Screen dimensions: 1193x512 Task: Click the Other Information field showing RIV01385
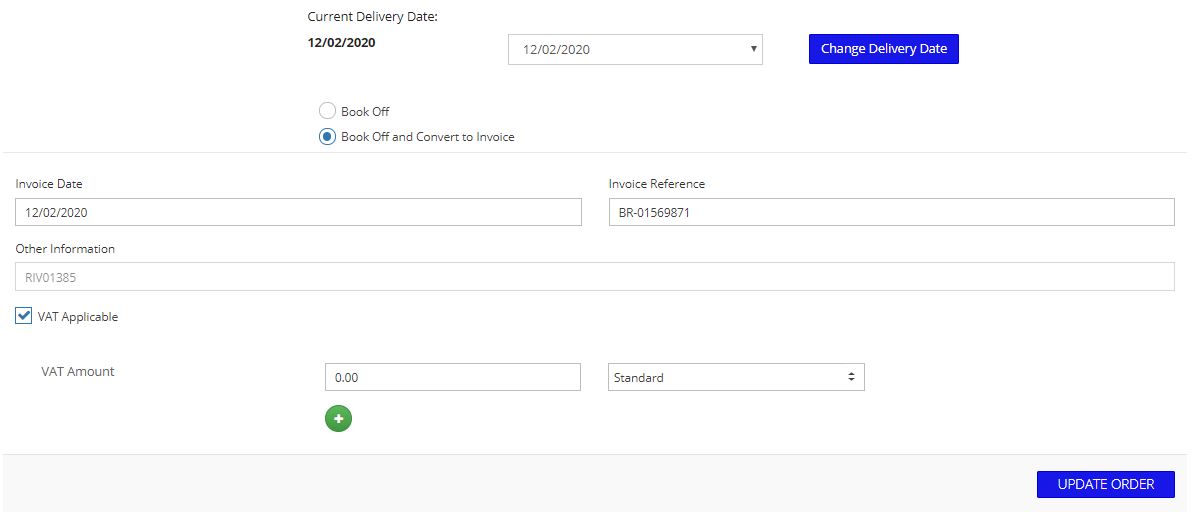pyautogui.click(x=595, y=277)
